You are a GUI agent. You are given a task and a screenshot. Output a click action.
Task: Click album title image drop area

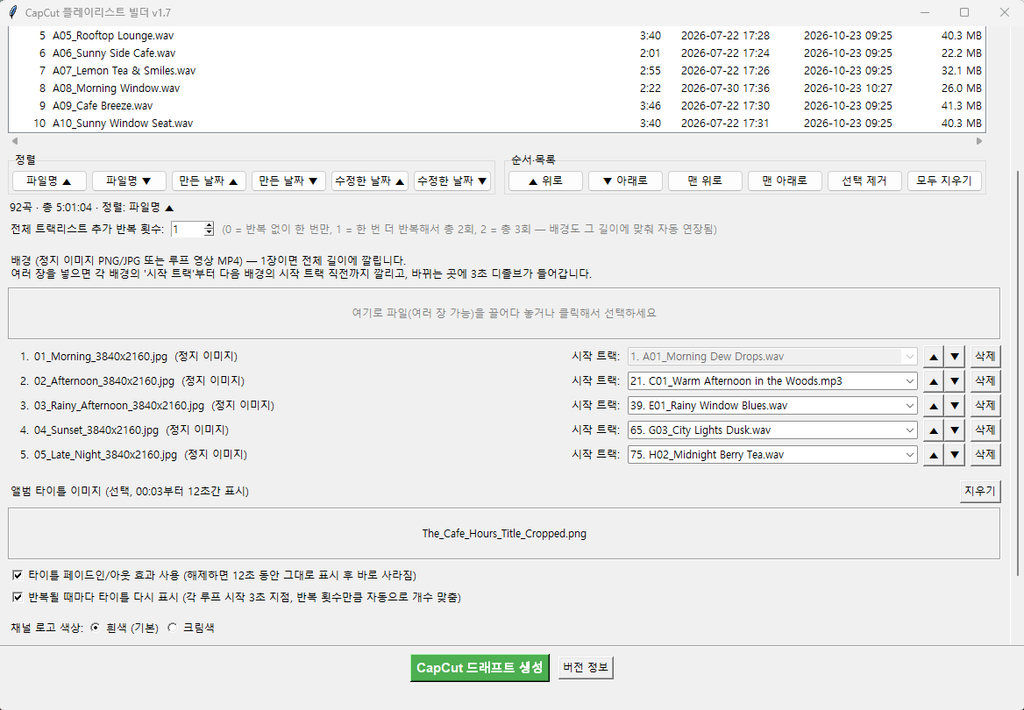pos(504,534)
